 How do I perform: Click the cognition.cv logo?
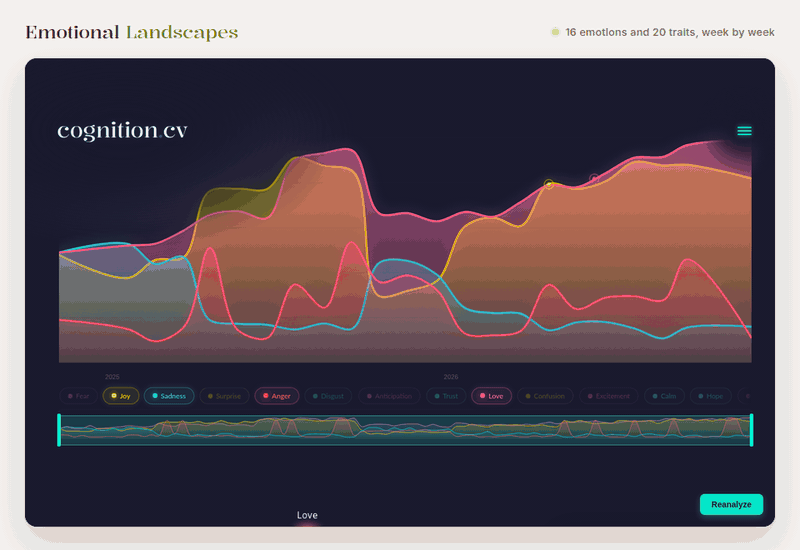pyautogui.click(x=122, y=131)
